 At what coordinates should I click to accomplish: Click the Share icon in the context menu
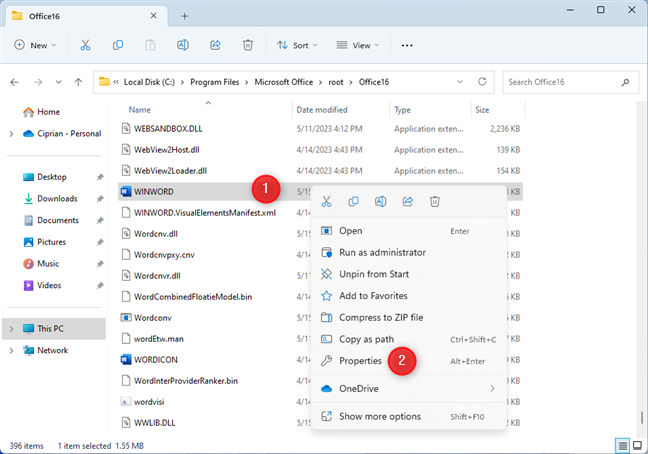pos(408,202)
